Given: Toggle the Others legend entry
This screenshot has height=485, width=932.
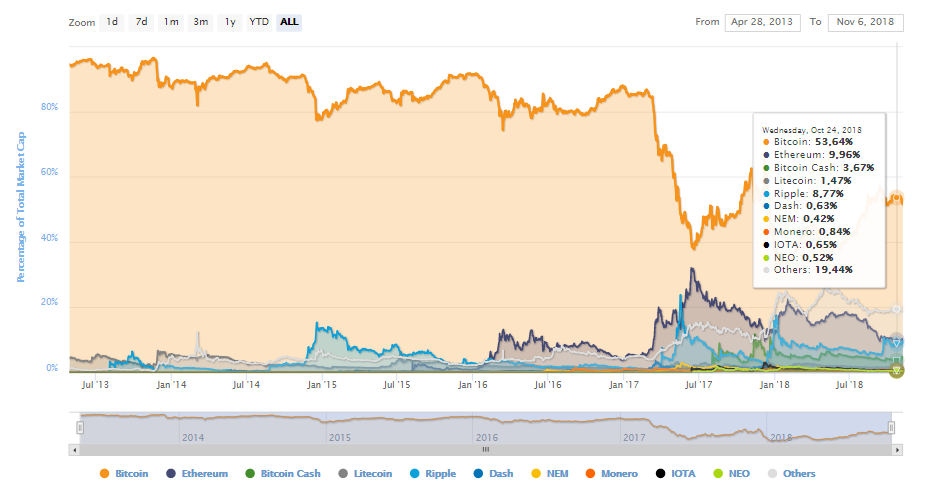Looking at the screenshot, I should [x=792, y=474].
